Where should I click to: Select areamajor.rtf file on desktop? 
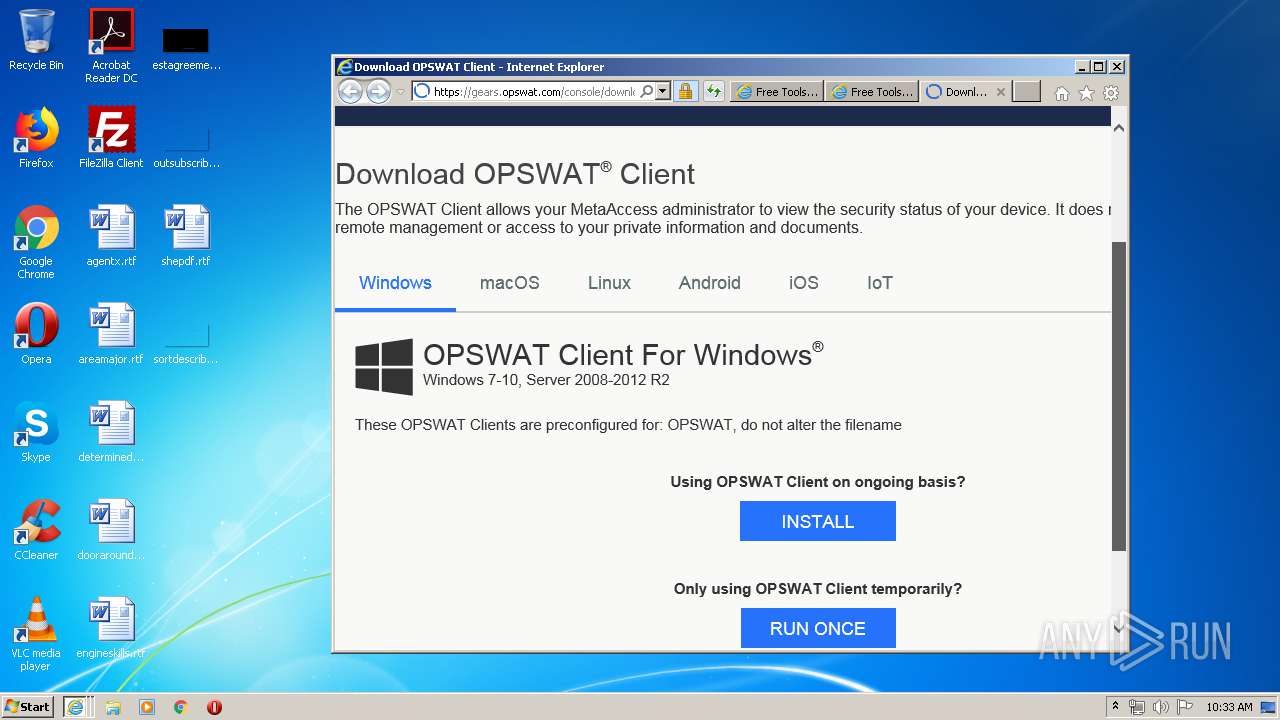(x=111, y=334)
